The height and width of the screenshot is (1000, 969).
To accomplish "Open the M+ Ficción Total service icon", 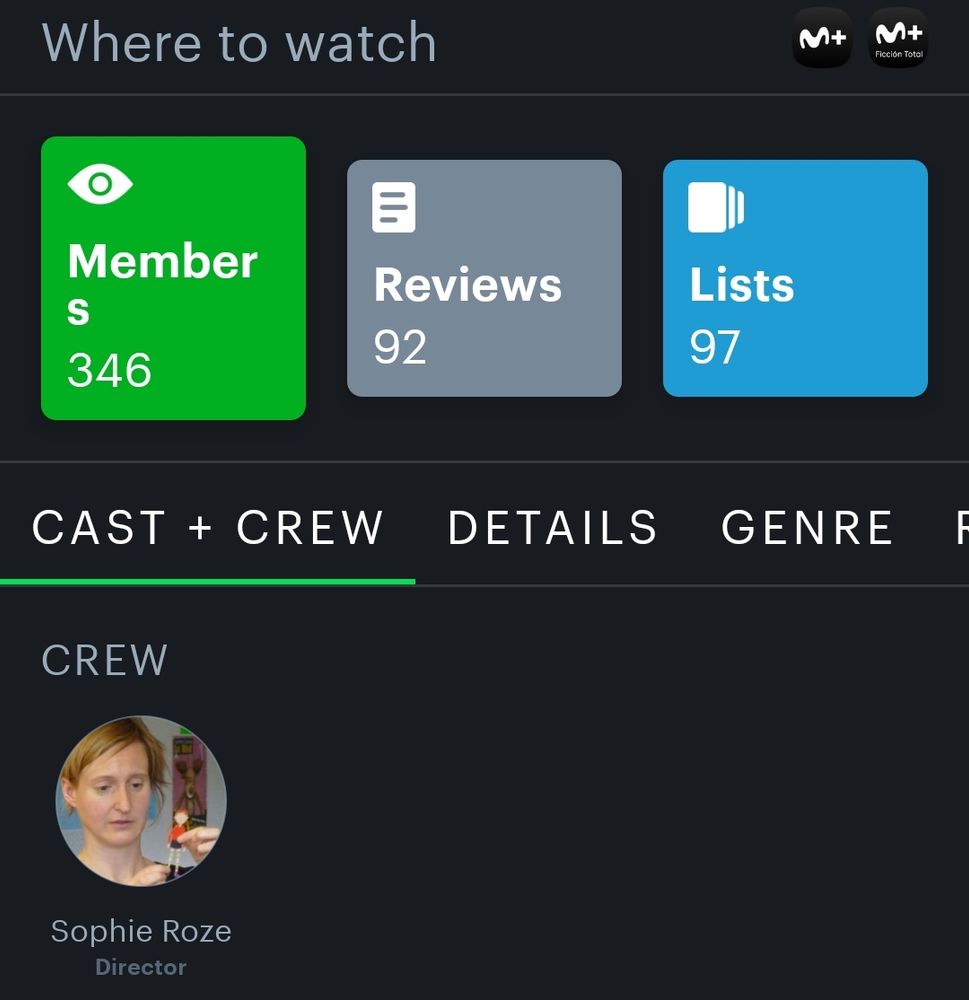I will [x=898, y=38].
